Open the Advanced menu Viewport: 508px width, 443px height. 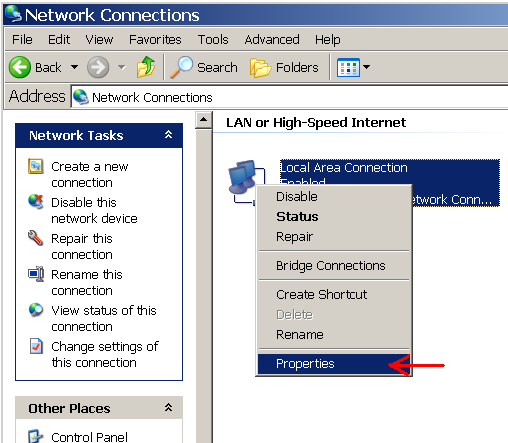point(272,40)
